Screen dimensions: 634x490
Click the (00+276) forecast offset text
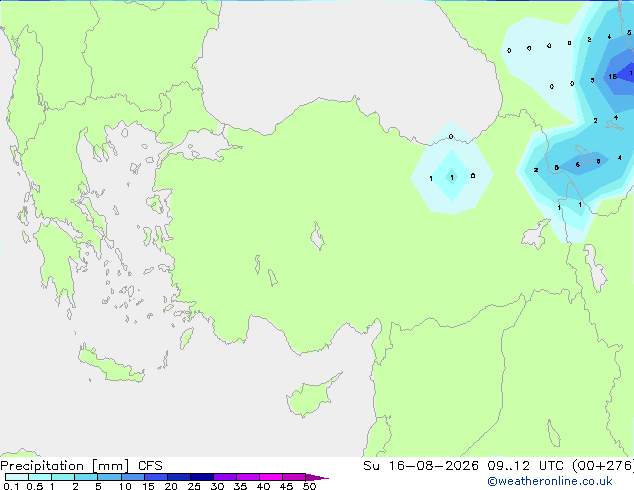[x=603, y=466]
